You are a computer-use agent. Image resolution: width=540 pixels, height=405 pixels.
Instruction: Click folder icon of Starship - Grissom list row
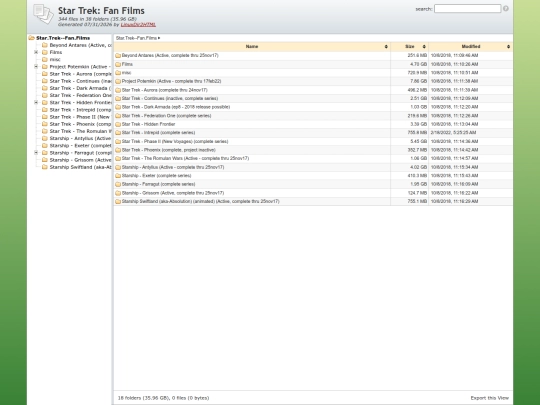118,193
